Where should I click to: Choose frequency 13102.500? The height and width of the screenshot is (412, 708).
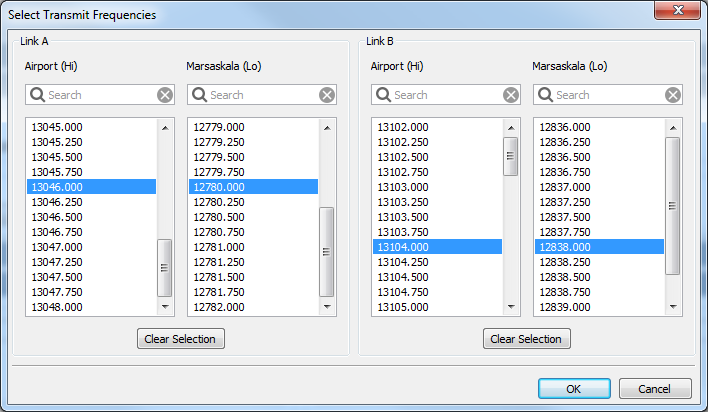438,157
